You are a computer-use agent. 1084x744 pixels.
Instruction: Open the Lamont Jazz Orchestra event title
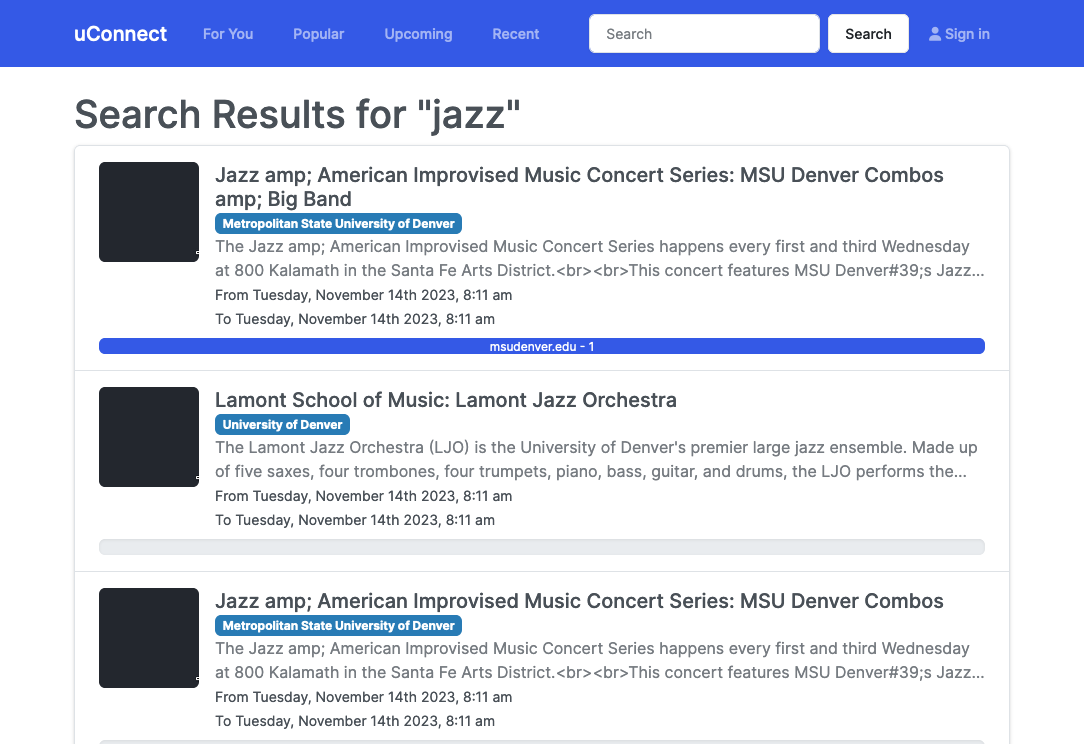(447, 400)
